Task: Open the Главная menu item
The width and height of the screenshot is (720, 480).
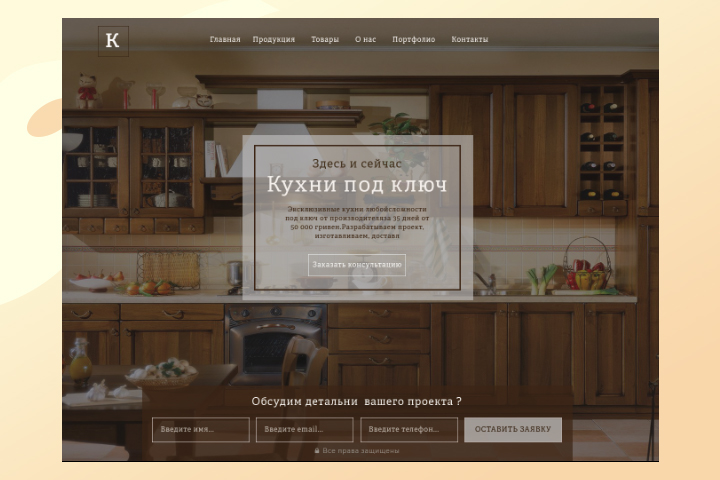Action: (225, 40)
